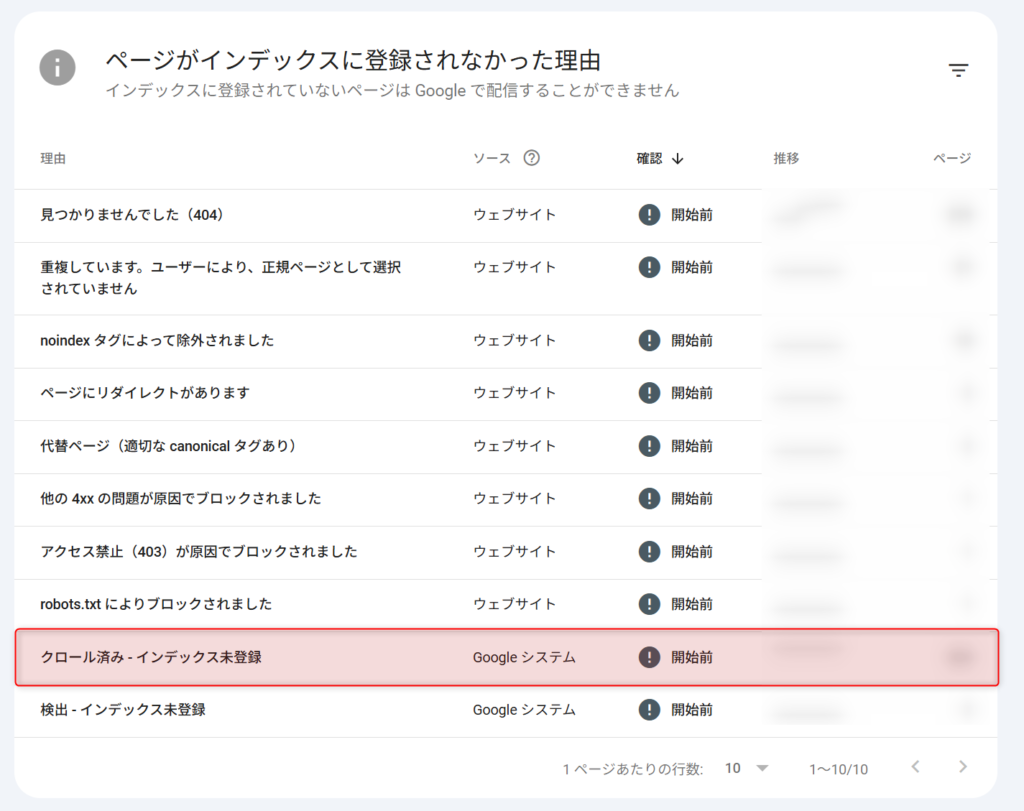Open the filter icon at the top right

tap(958, 70)
